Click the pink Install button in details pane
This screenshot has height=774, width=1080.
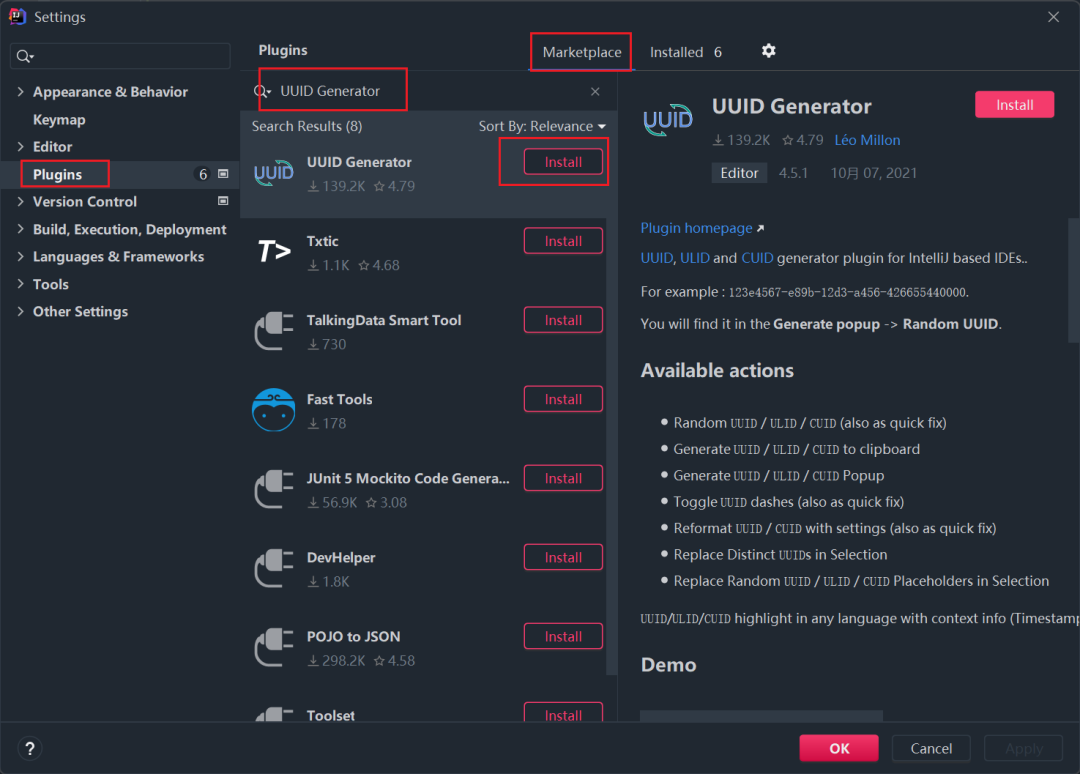1014,105
